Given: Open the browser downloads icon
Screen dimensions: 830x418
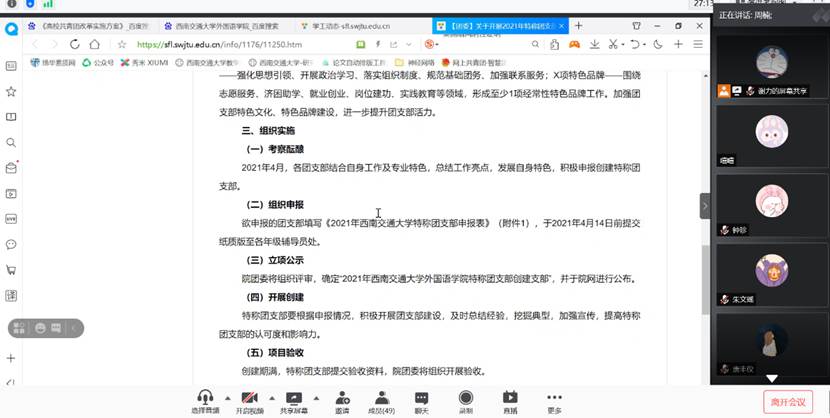Looking at the screenshot, I should (594, 44).
